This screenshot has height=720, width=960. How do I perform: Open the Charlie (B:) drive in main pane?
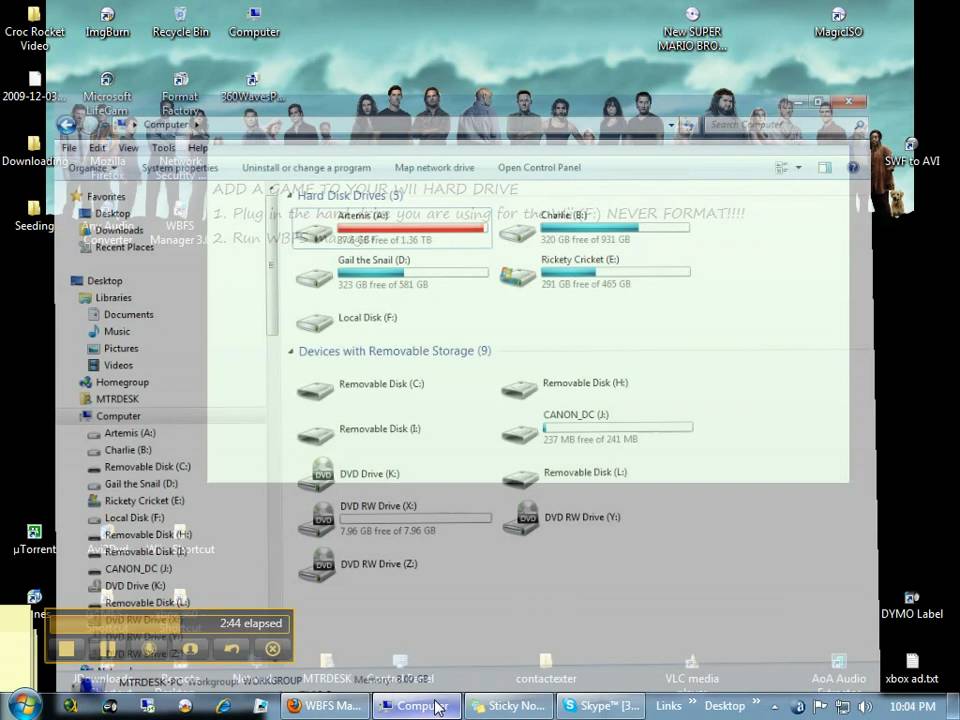[595, 227]
